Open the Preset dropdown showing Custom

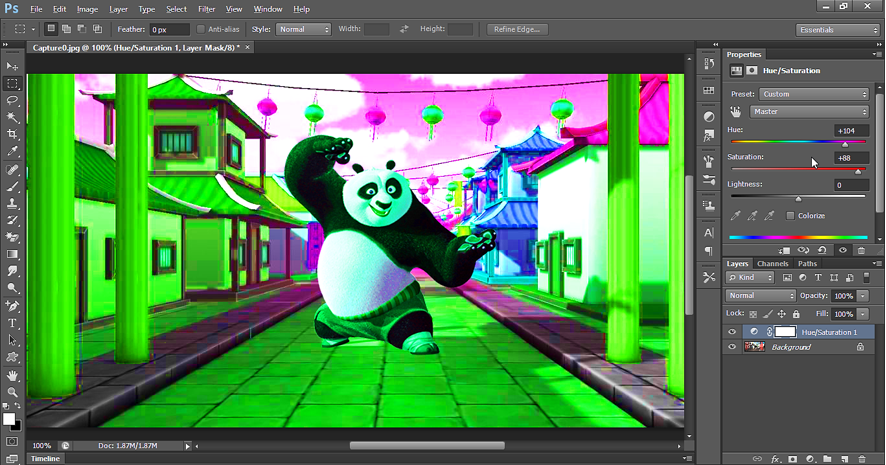point(814,94)
